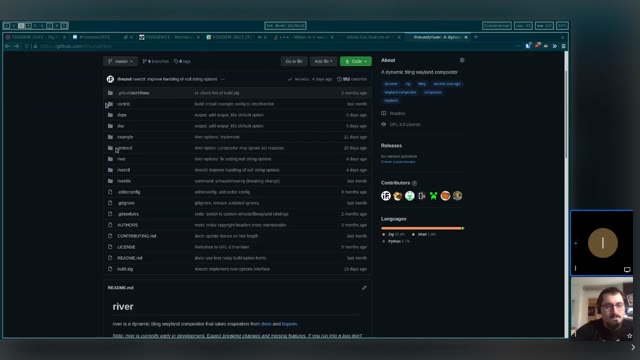Click the page vertical scrollbar
The width and height of the screenshot is (640, 360).
(566, 114)
